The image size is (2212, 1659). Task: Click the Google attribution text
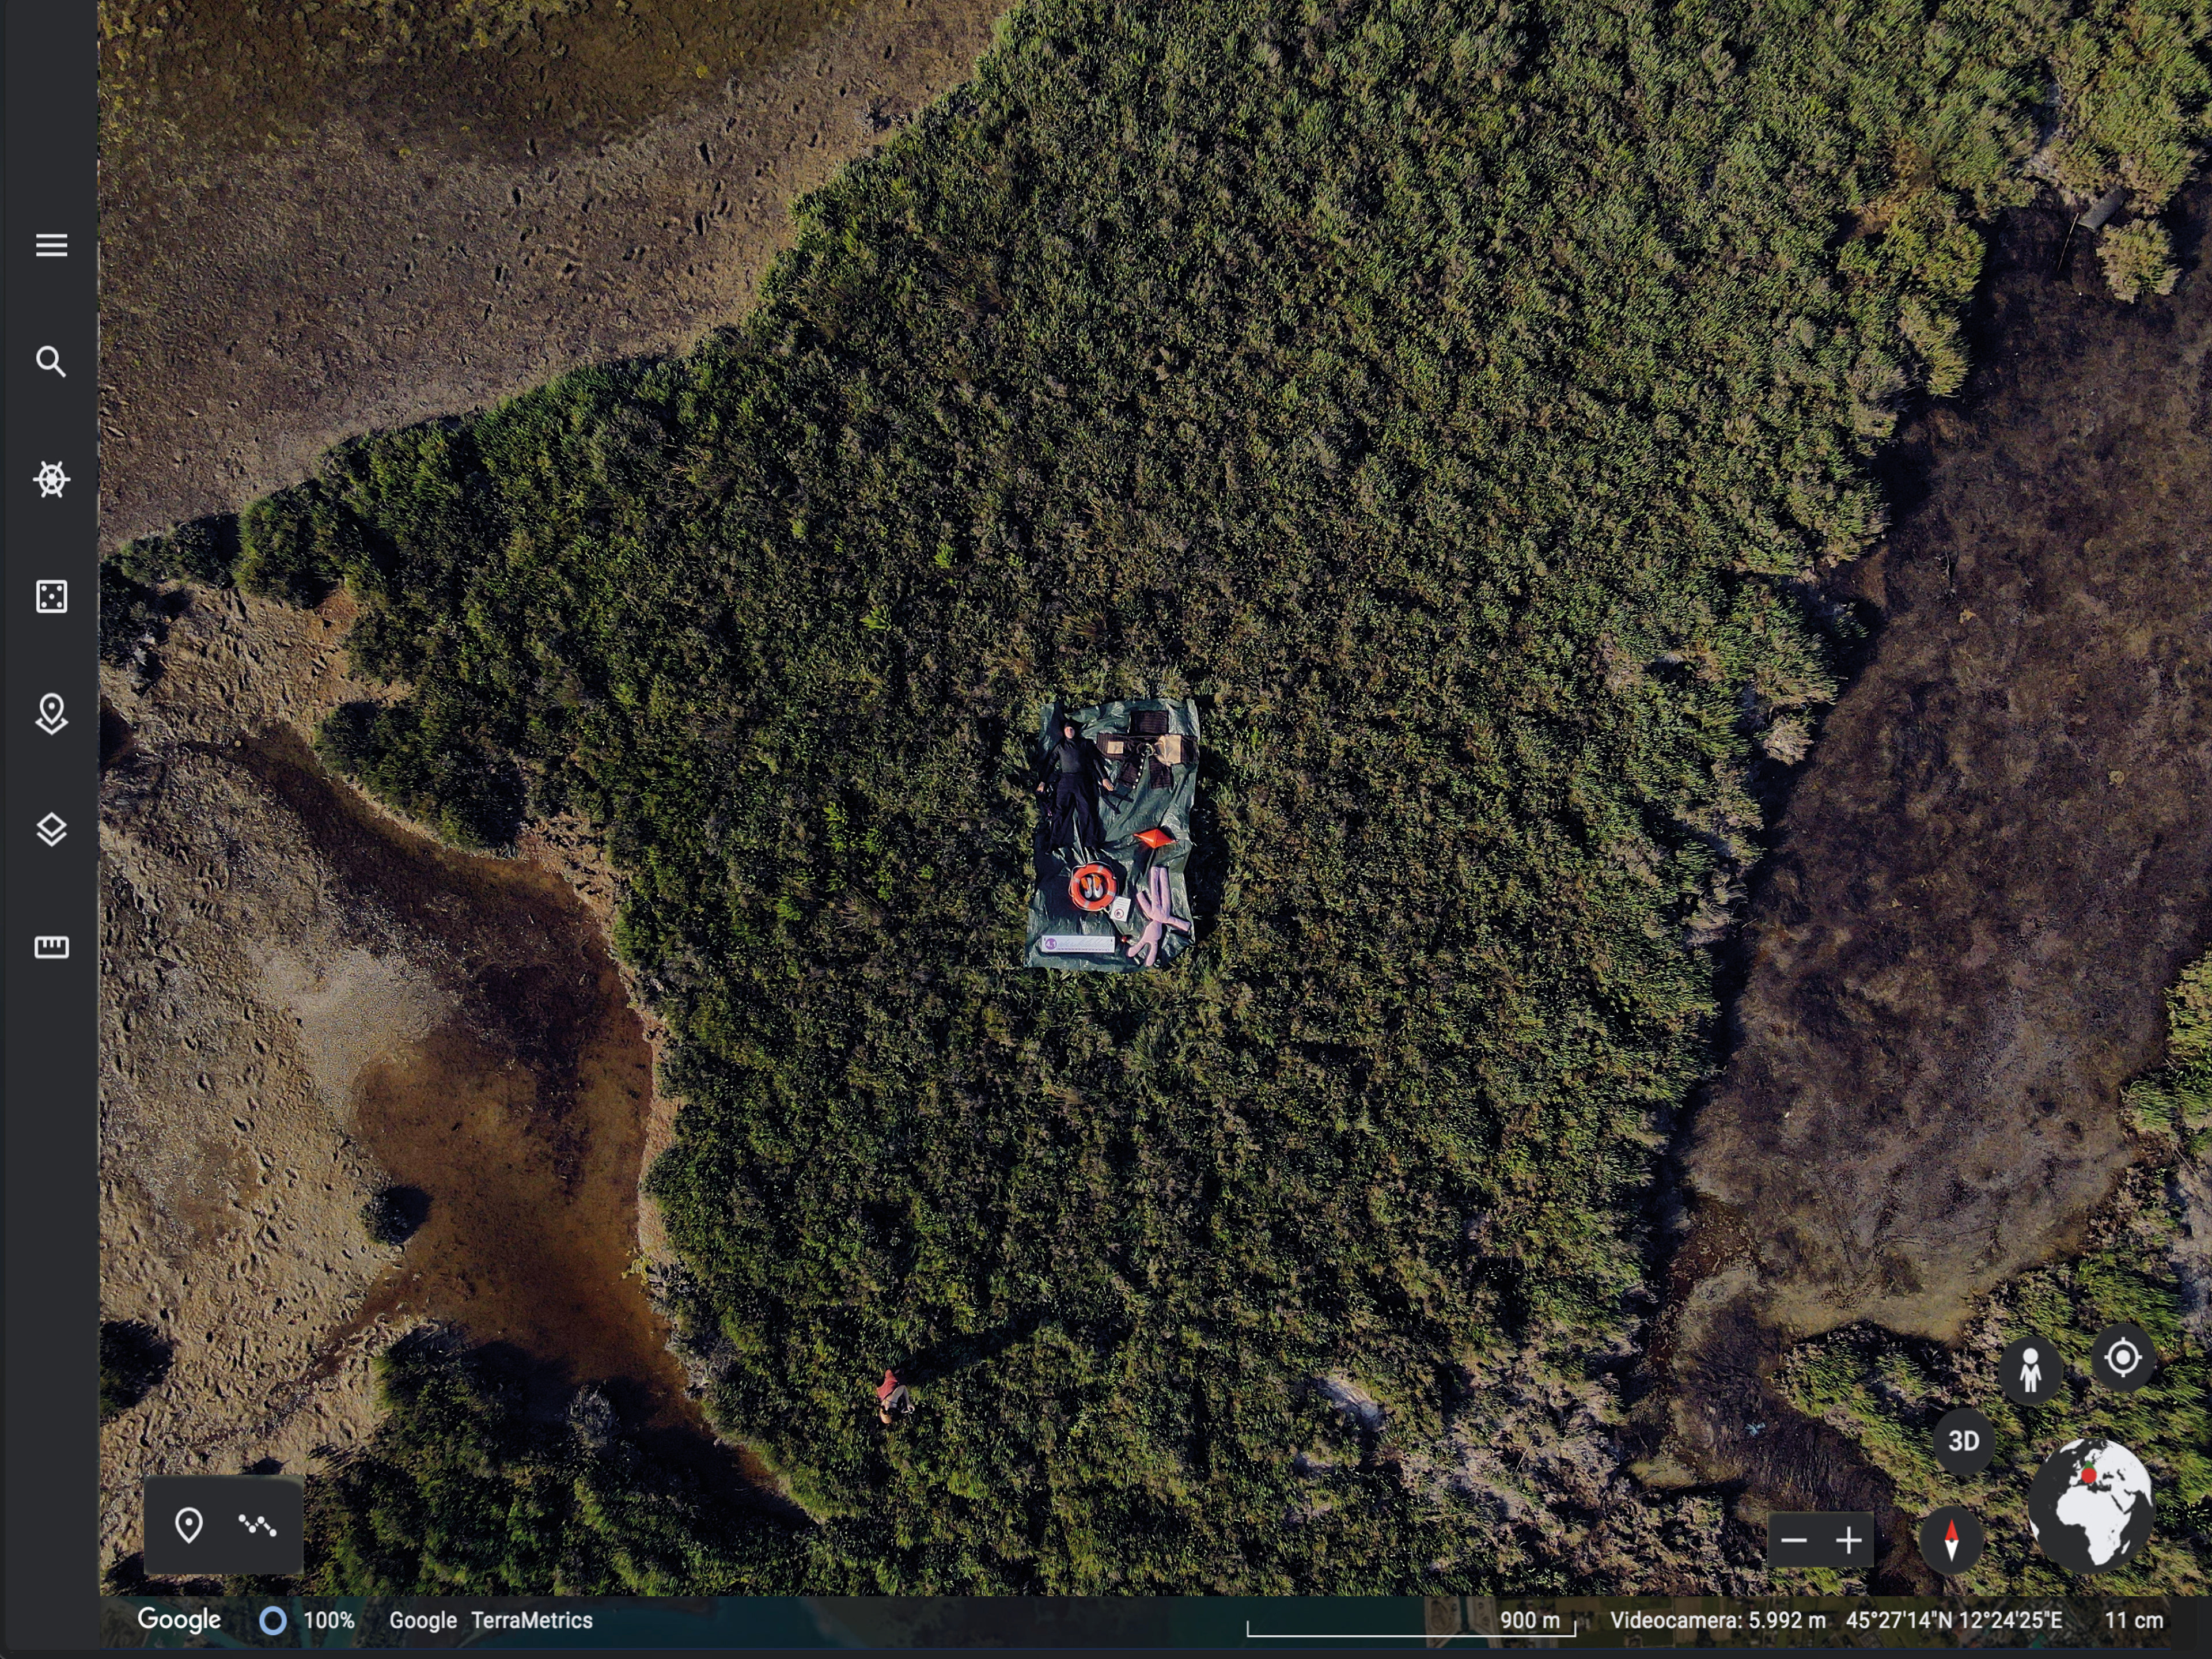tap(423, 1621)
